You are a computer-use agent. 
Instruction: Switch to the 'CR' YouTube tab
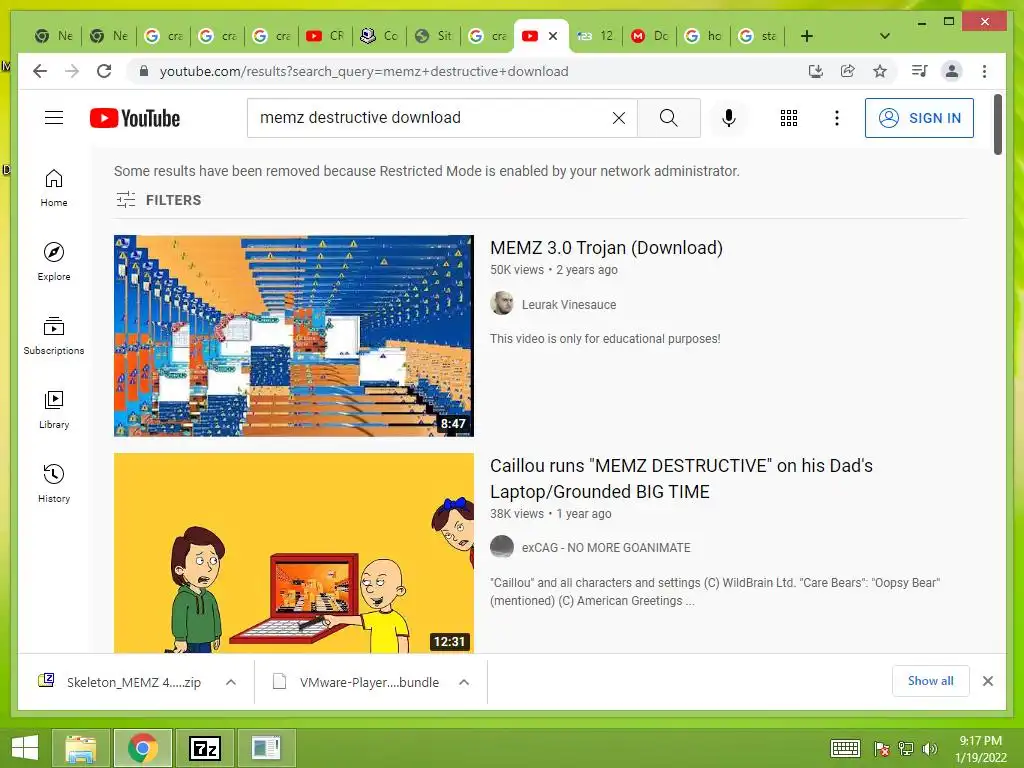point(325,36)
